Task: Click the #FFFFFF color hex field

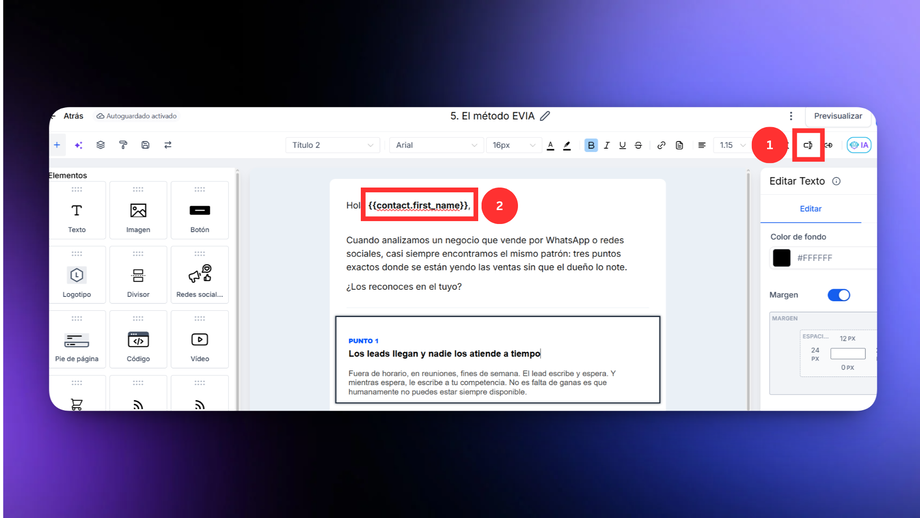Action: point(834,258)
